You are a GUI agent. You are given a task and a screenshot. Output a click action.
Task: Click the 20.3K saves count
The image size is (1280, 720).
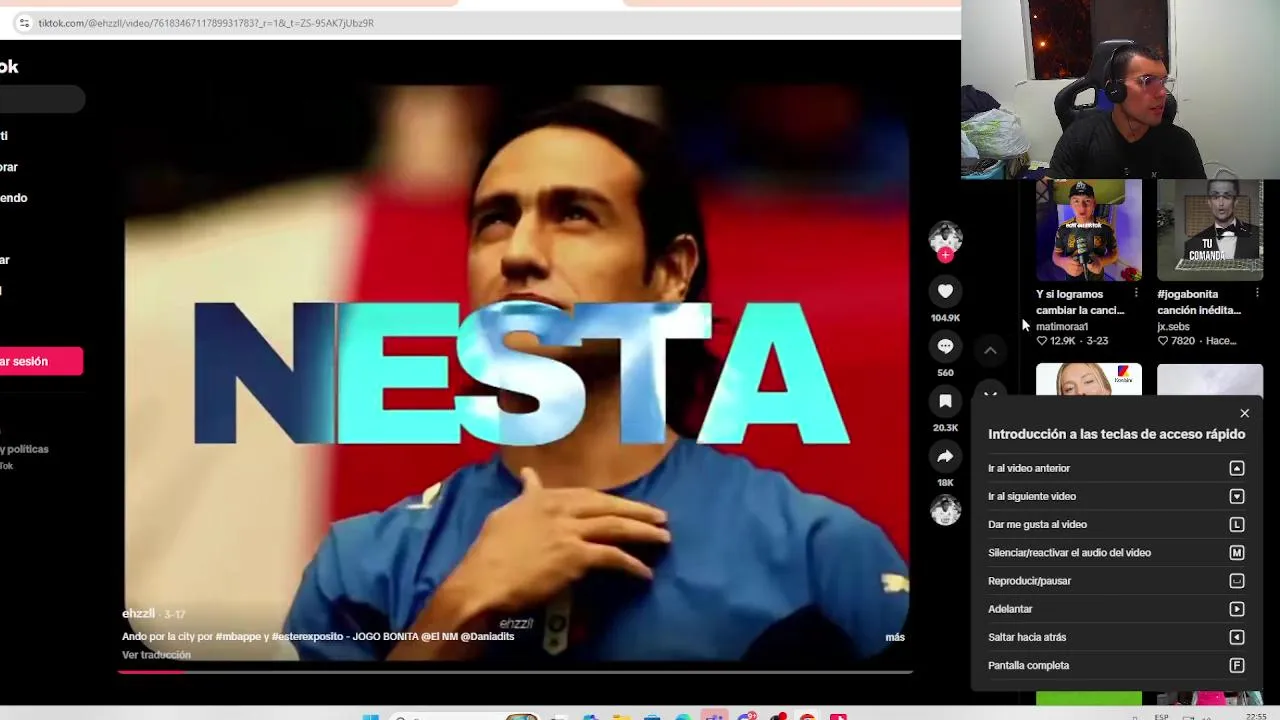click(945, 428)
